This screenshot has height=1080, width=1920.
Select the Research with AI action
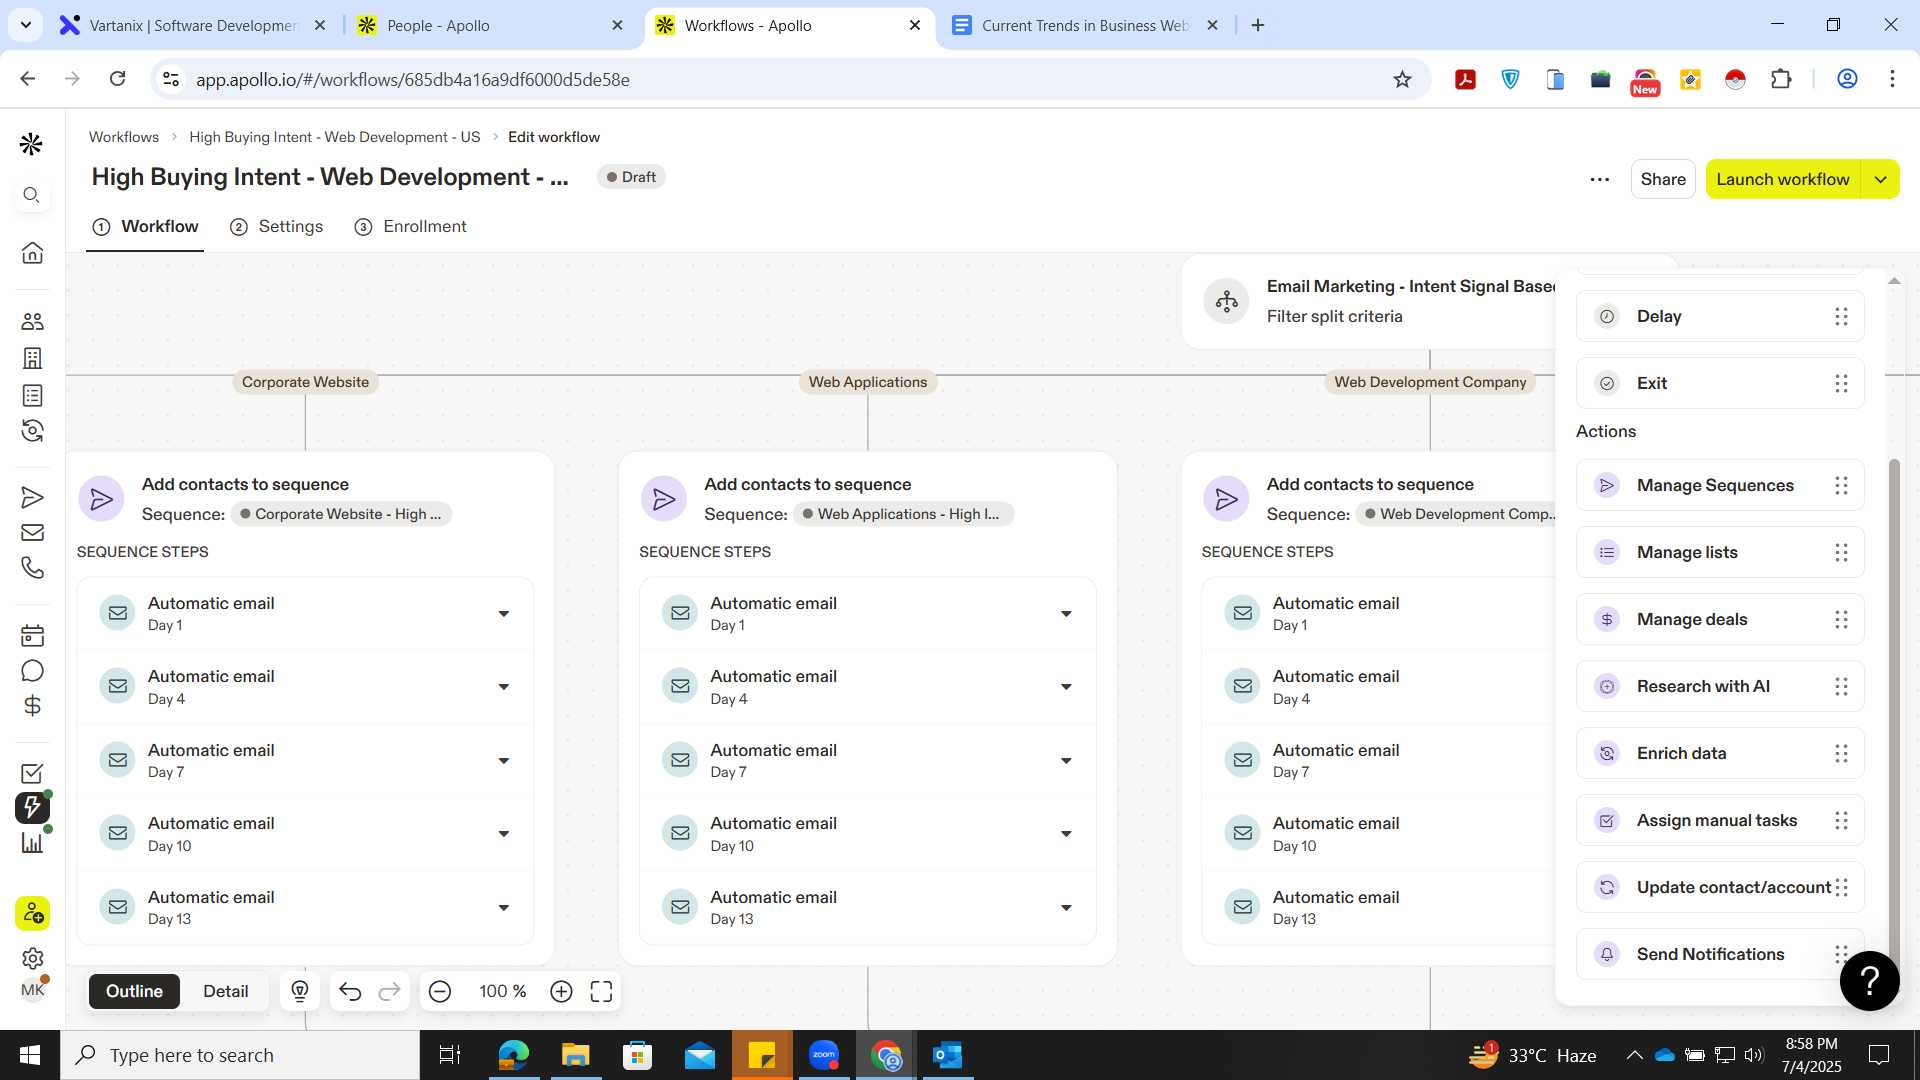point(1720,686)
